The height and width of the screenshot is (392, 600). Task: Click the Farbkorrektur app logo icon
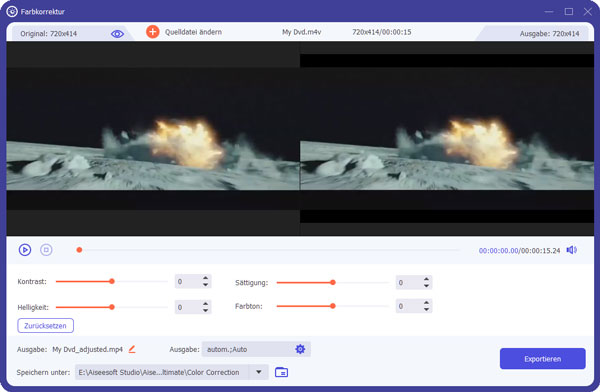coord(12,11)
